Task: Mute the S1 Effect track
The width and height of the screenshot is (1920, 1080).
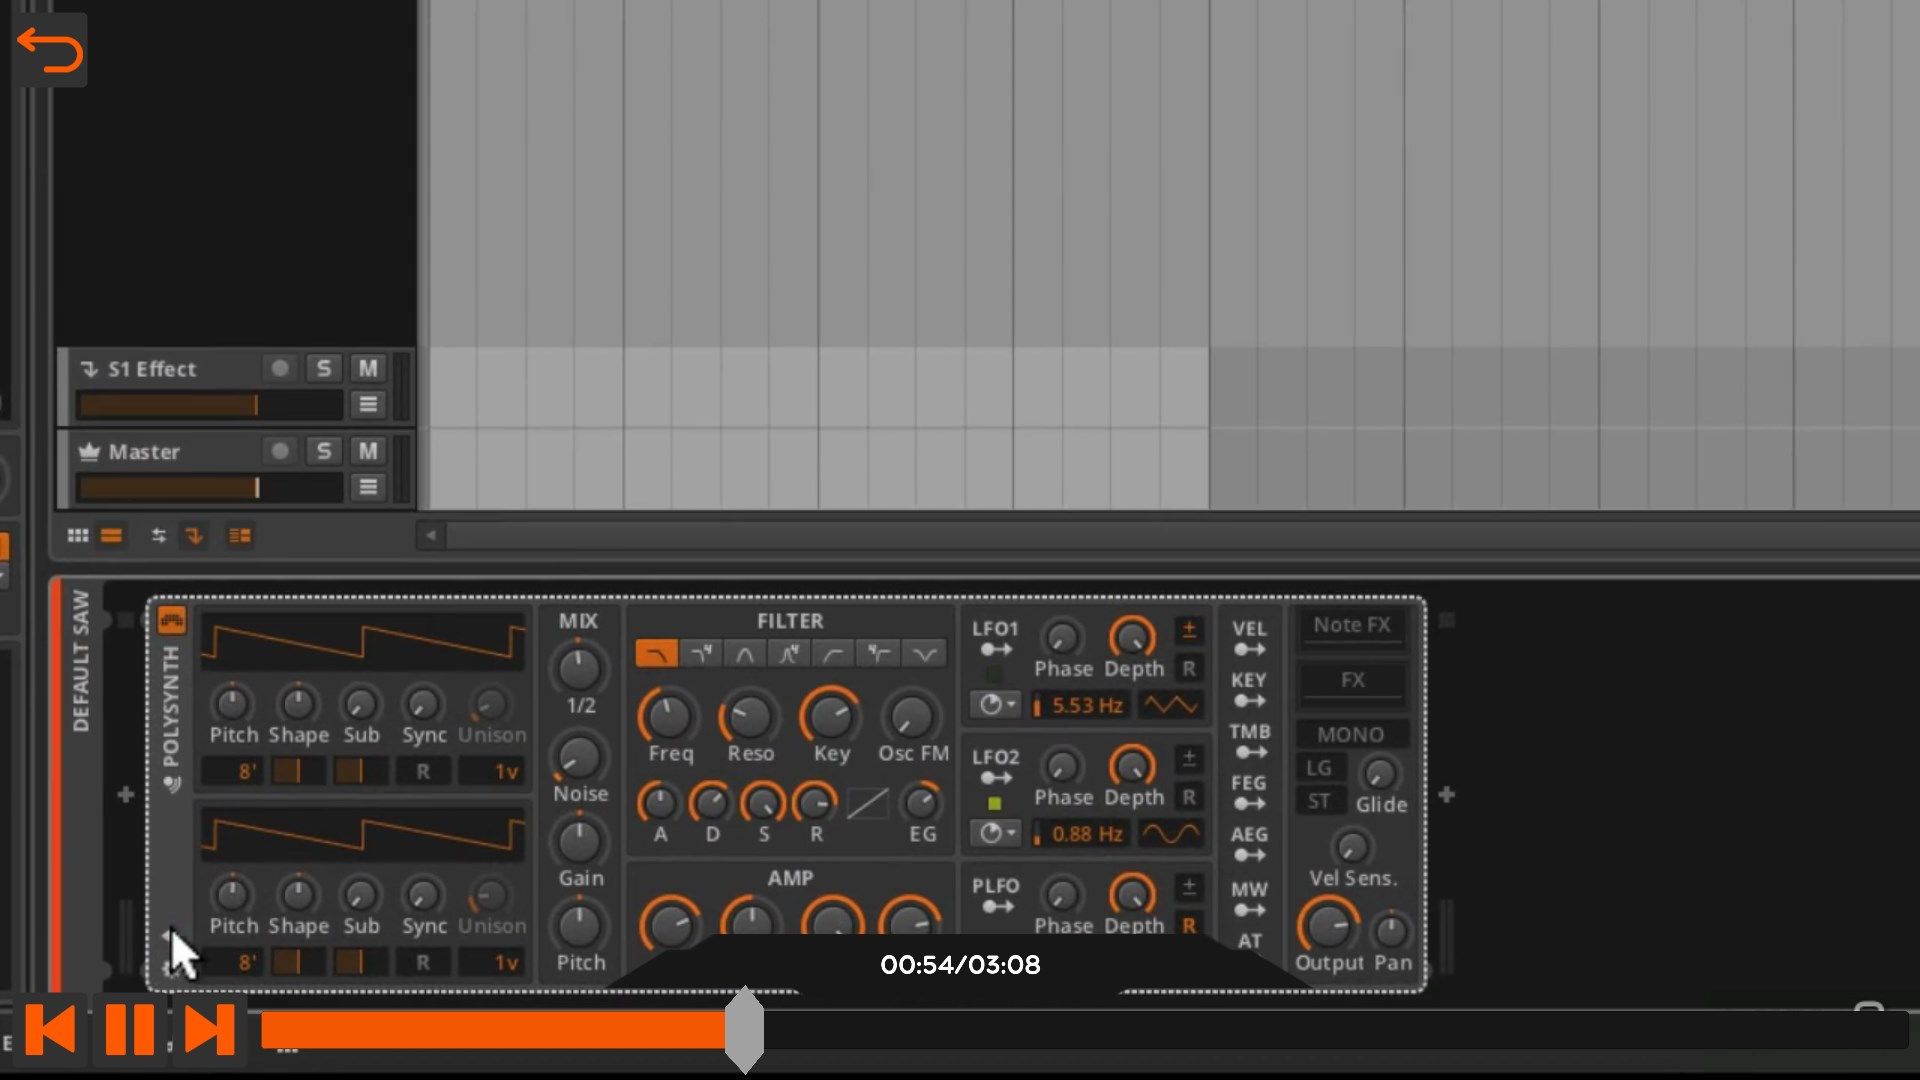Action: point(368,368)
